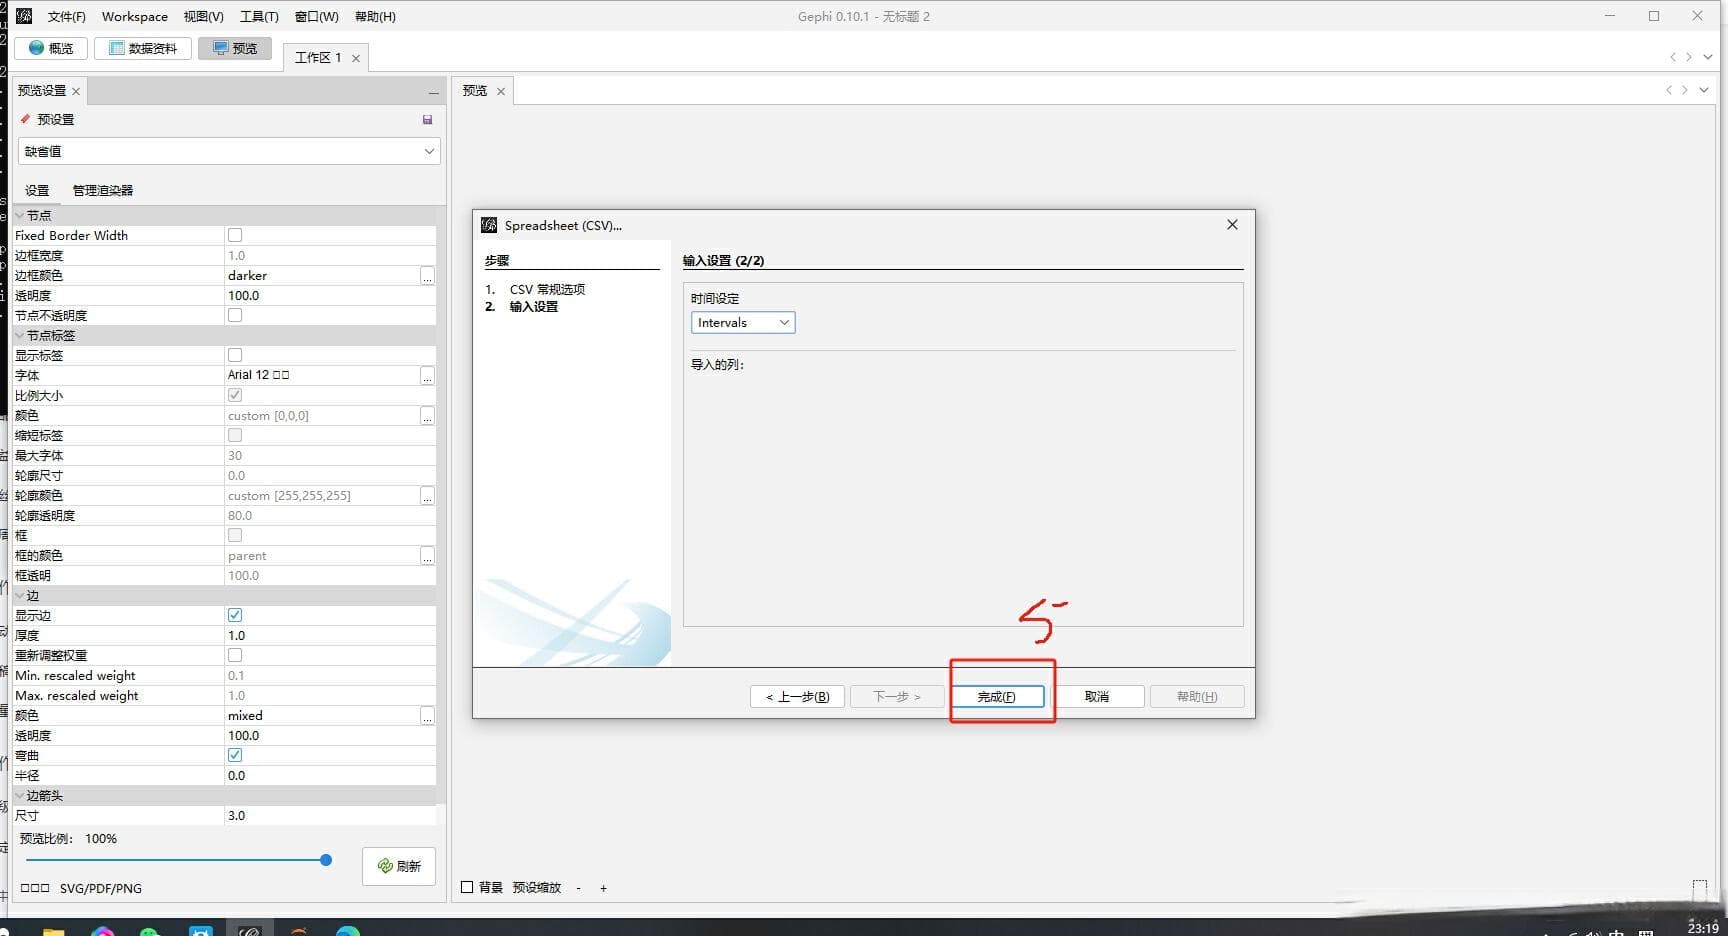Collapse the 节点 section
This screenshot has width=1728, height=936.
[x=20, y=215]
